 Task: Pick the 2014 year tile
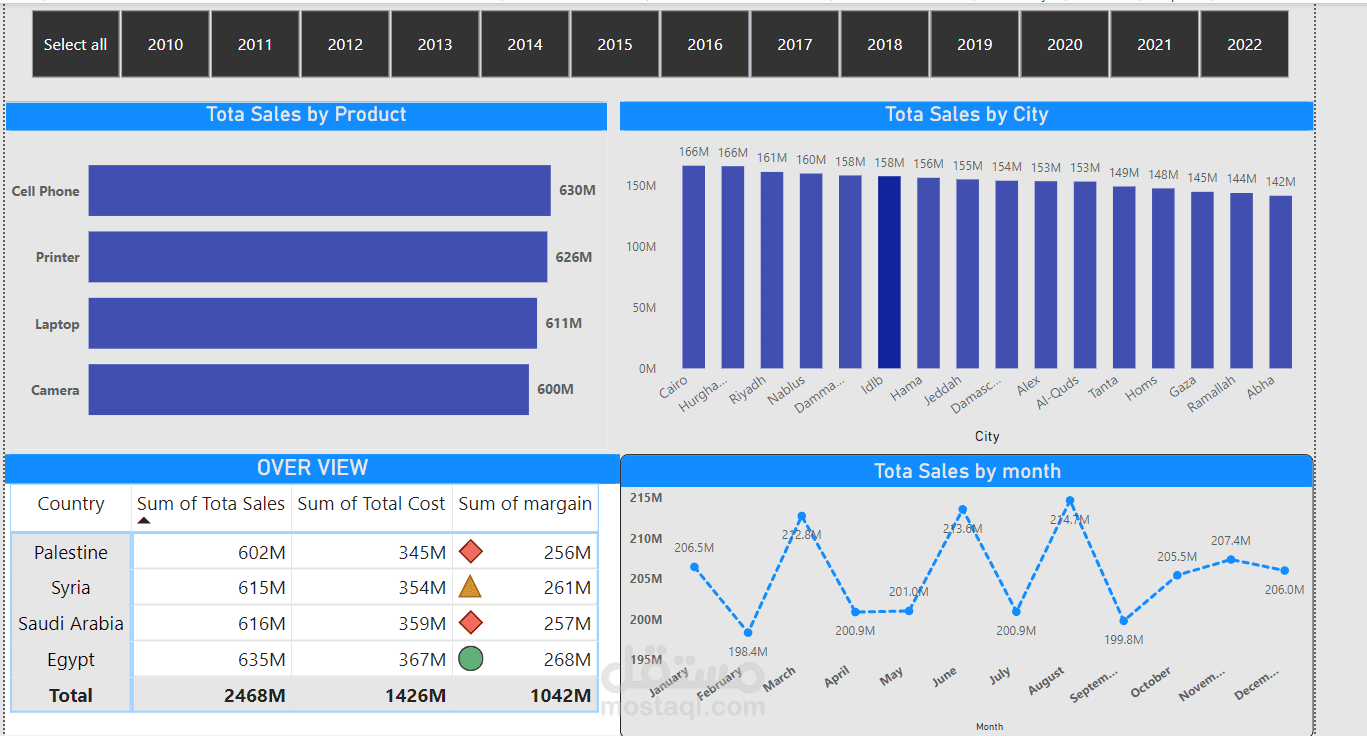(525, 44)
